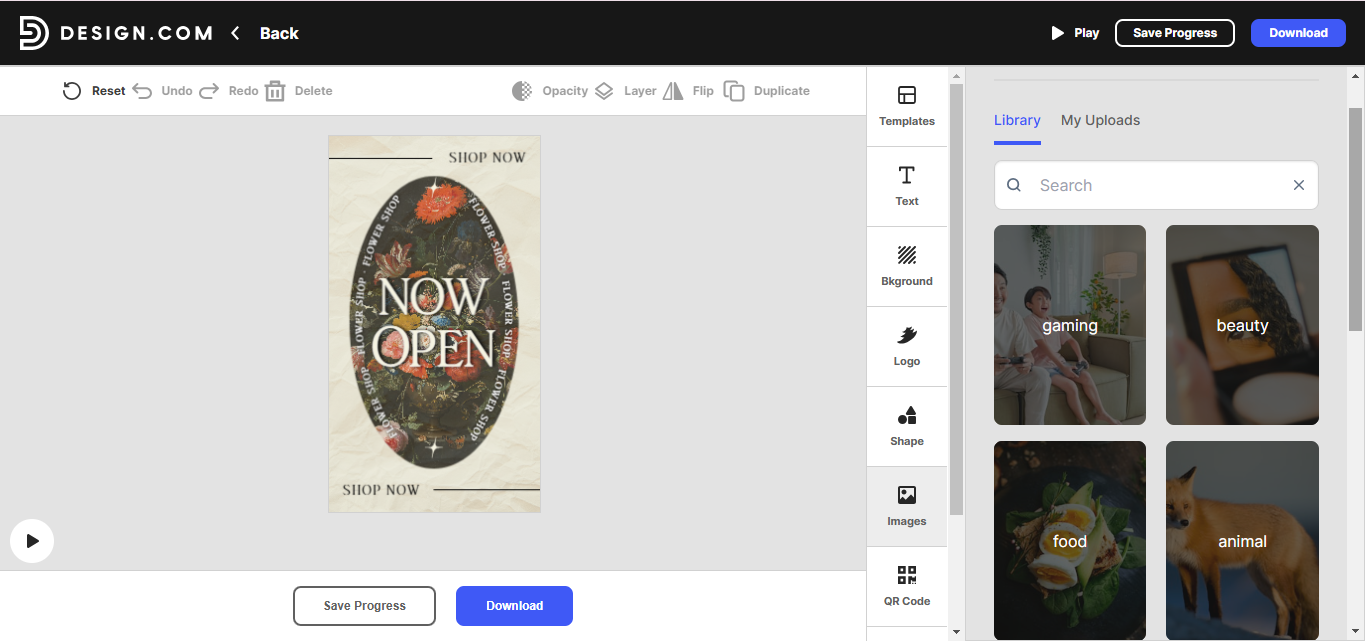Play the design animation from top bar
The width and height of the screenshot is (1365, 641).
click(1075, 33)
